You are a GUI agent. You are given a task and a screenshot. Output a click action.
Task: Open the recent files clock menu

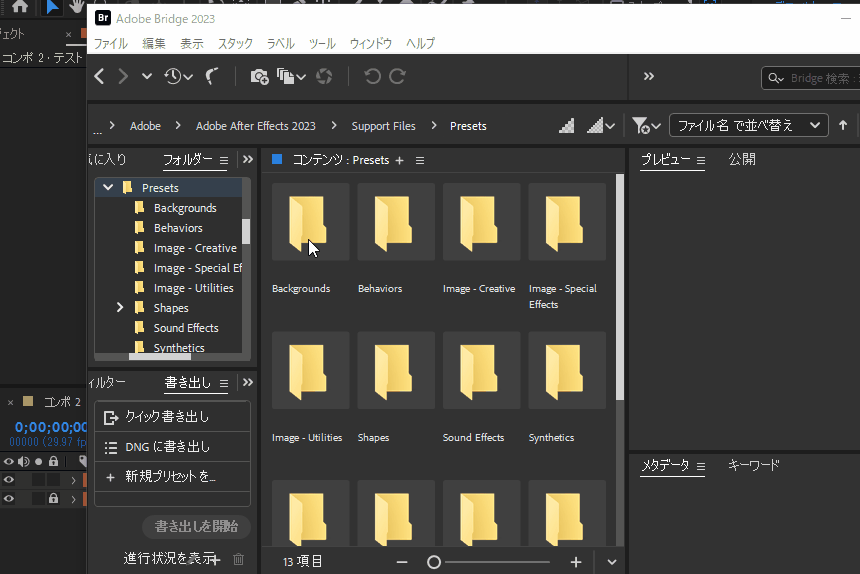178,76
